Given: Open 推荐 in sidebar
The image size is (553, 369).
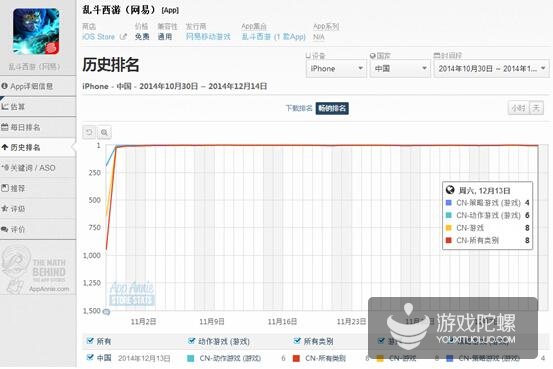Looking at the screenshot, I should pos(38,188).
